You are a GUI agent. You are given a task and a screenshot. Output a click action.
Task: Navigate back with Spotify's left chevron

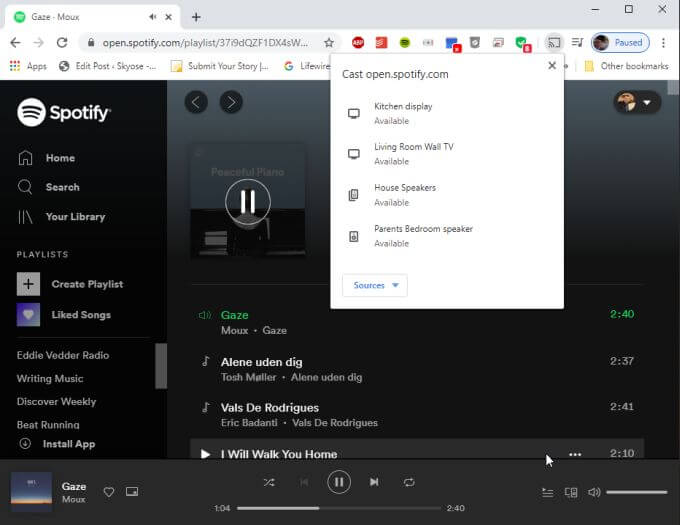196,102
